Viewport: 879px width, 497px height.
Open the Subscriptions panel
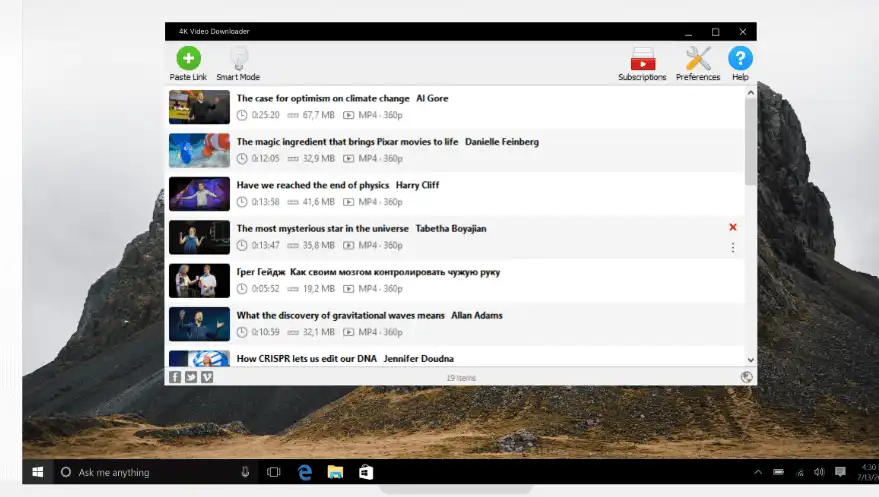pos(641,60)
